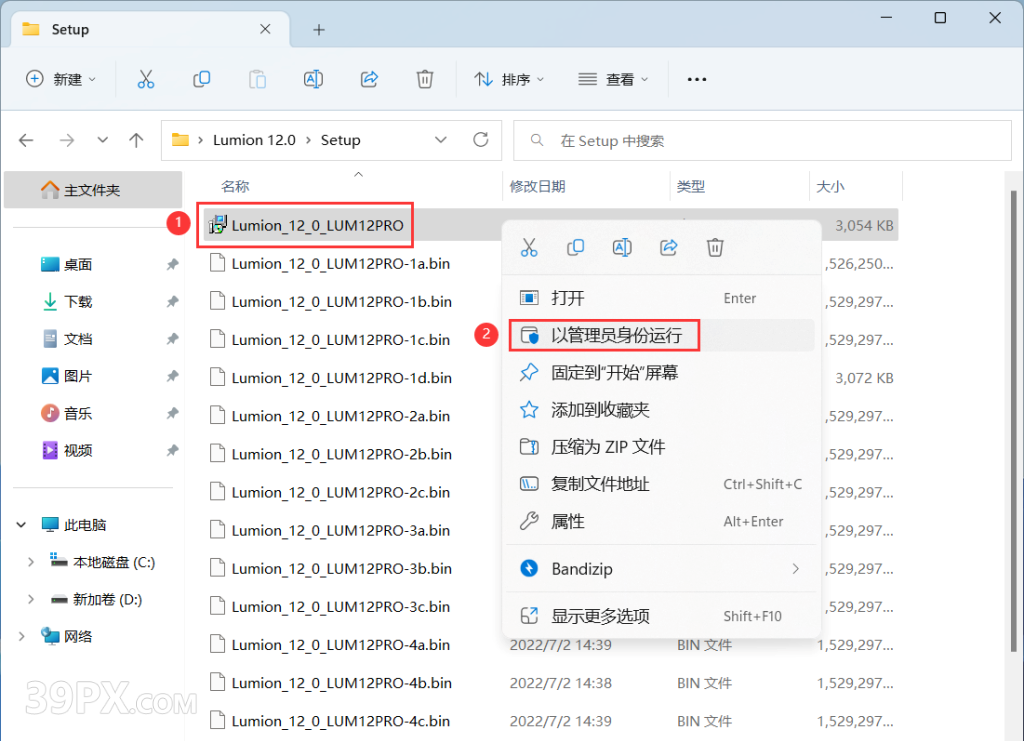This screenshot has height=741, width=1024.
Task: Click the Back navigation arrow
Action: [x=26, y=140]
